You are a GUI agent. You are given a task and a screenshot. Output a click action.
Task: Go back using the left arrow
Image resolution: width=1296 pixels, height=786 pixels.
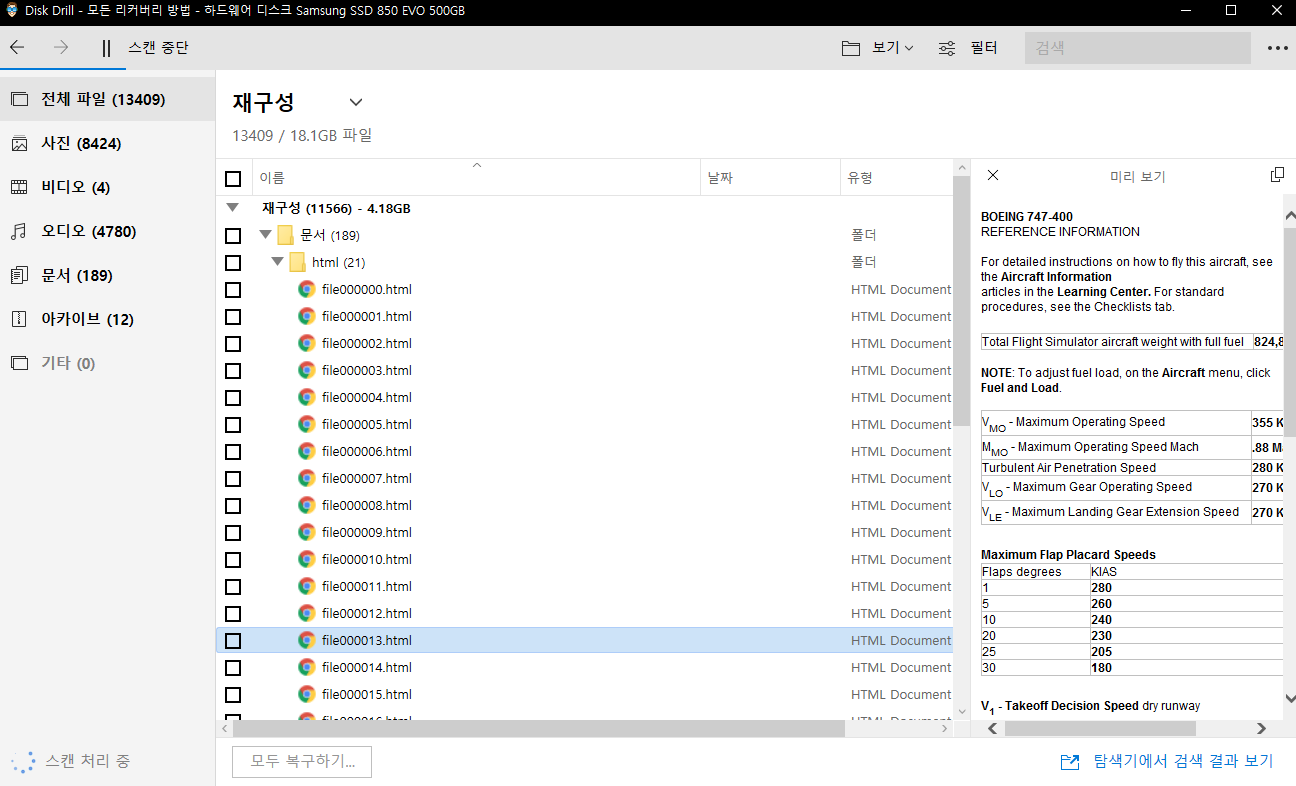[17, 47]
